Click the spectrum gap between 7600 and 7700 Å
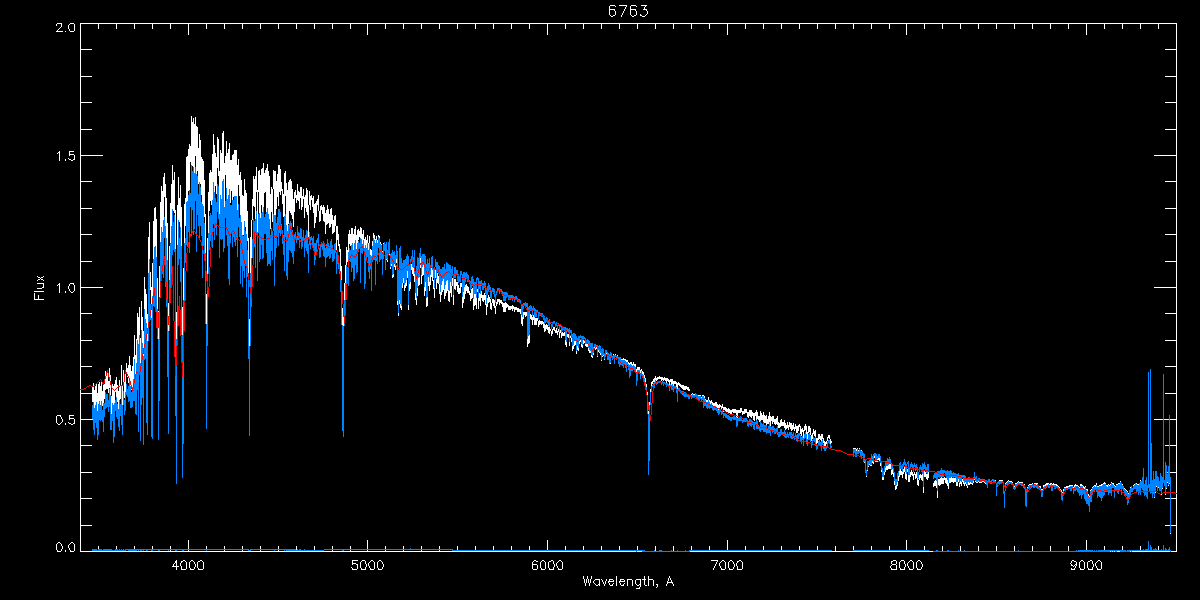This screenshot has width=1200, height=600. coord(842,451)
